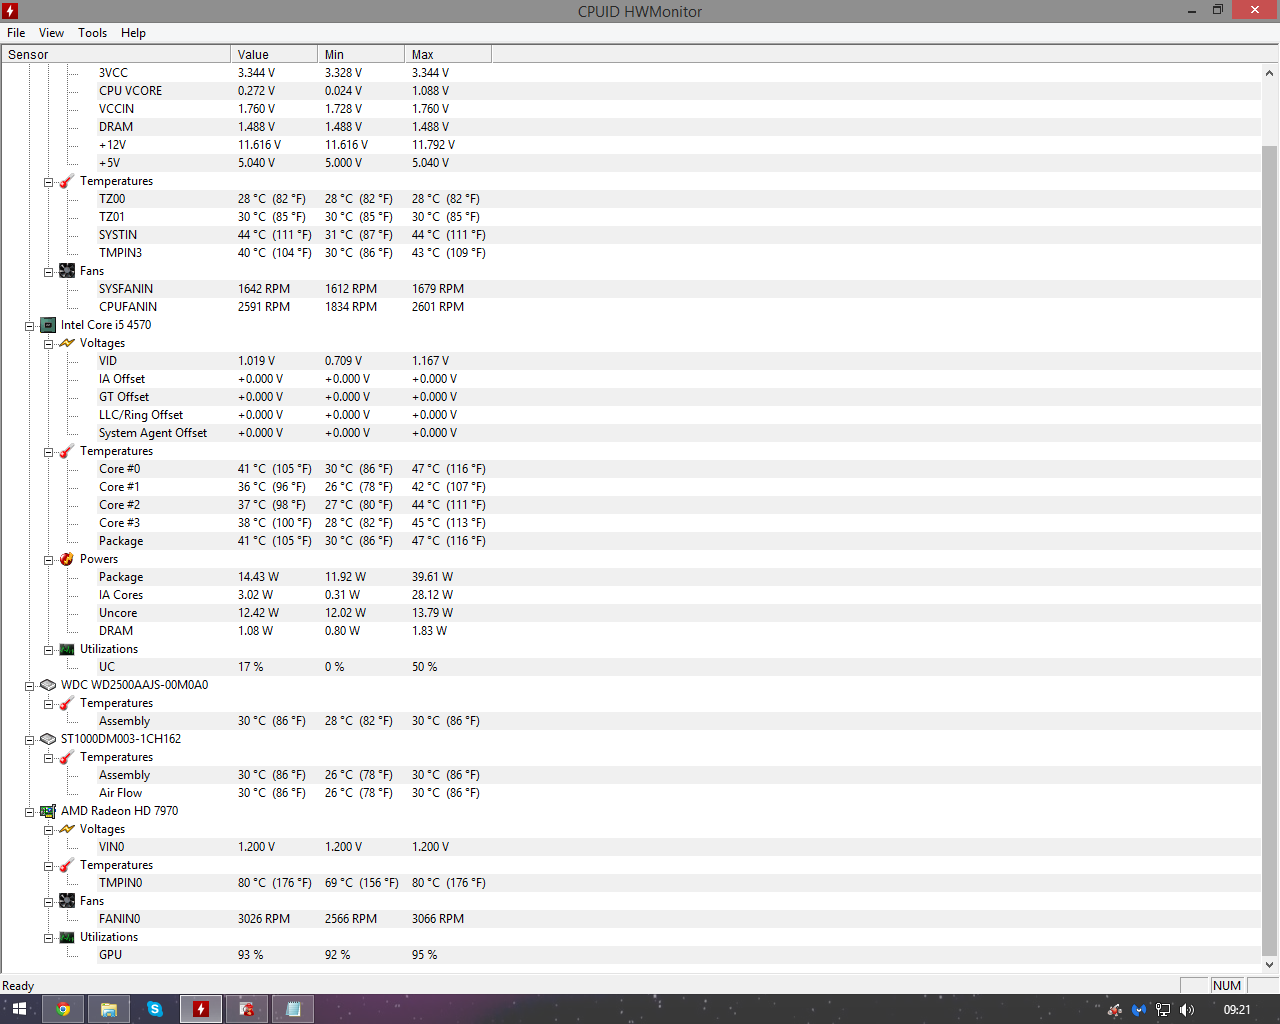
Task: Open Skype from the taskbar
Action: 155,1009
